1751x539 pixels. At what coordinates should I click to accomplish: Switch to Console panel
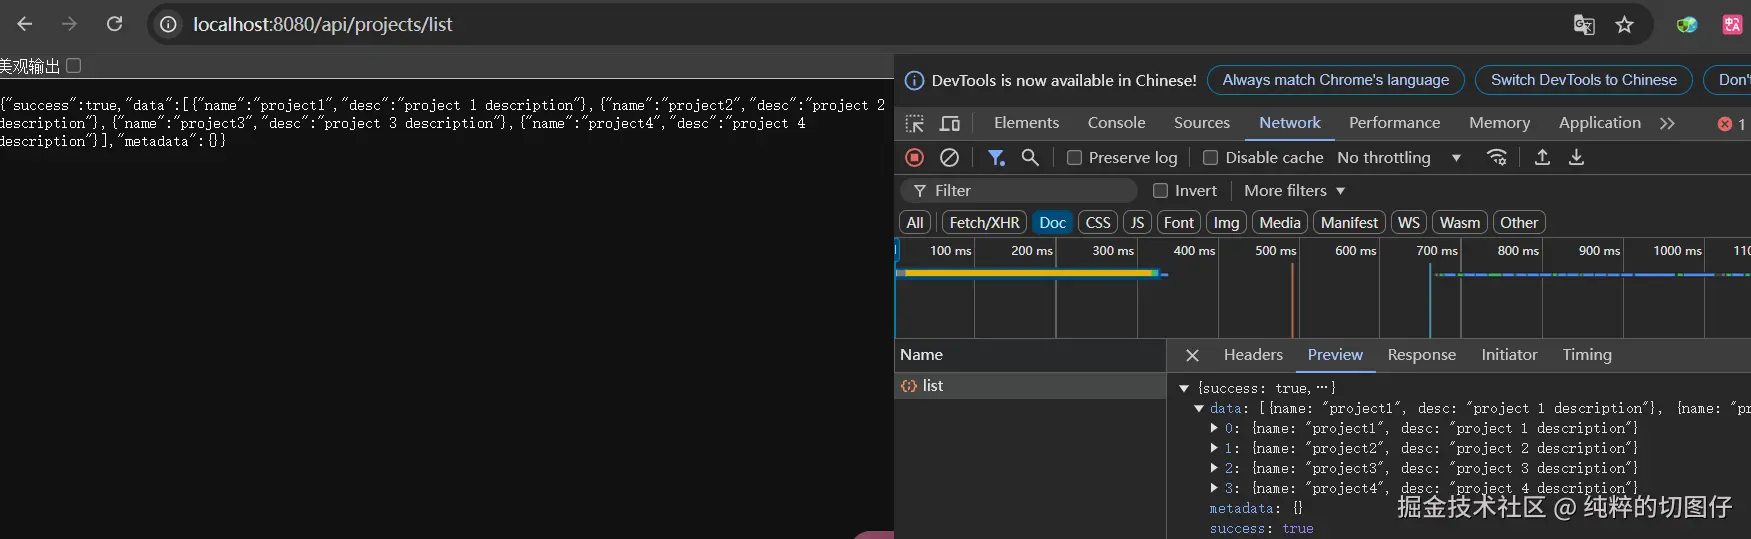coord(1116,123)
